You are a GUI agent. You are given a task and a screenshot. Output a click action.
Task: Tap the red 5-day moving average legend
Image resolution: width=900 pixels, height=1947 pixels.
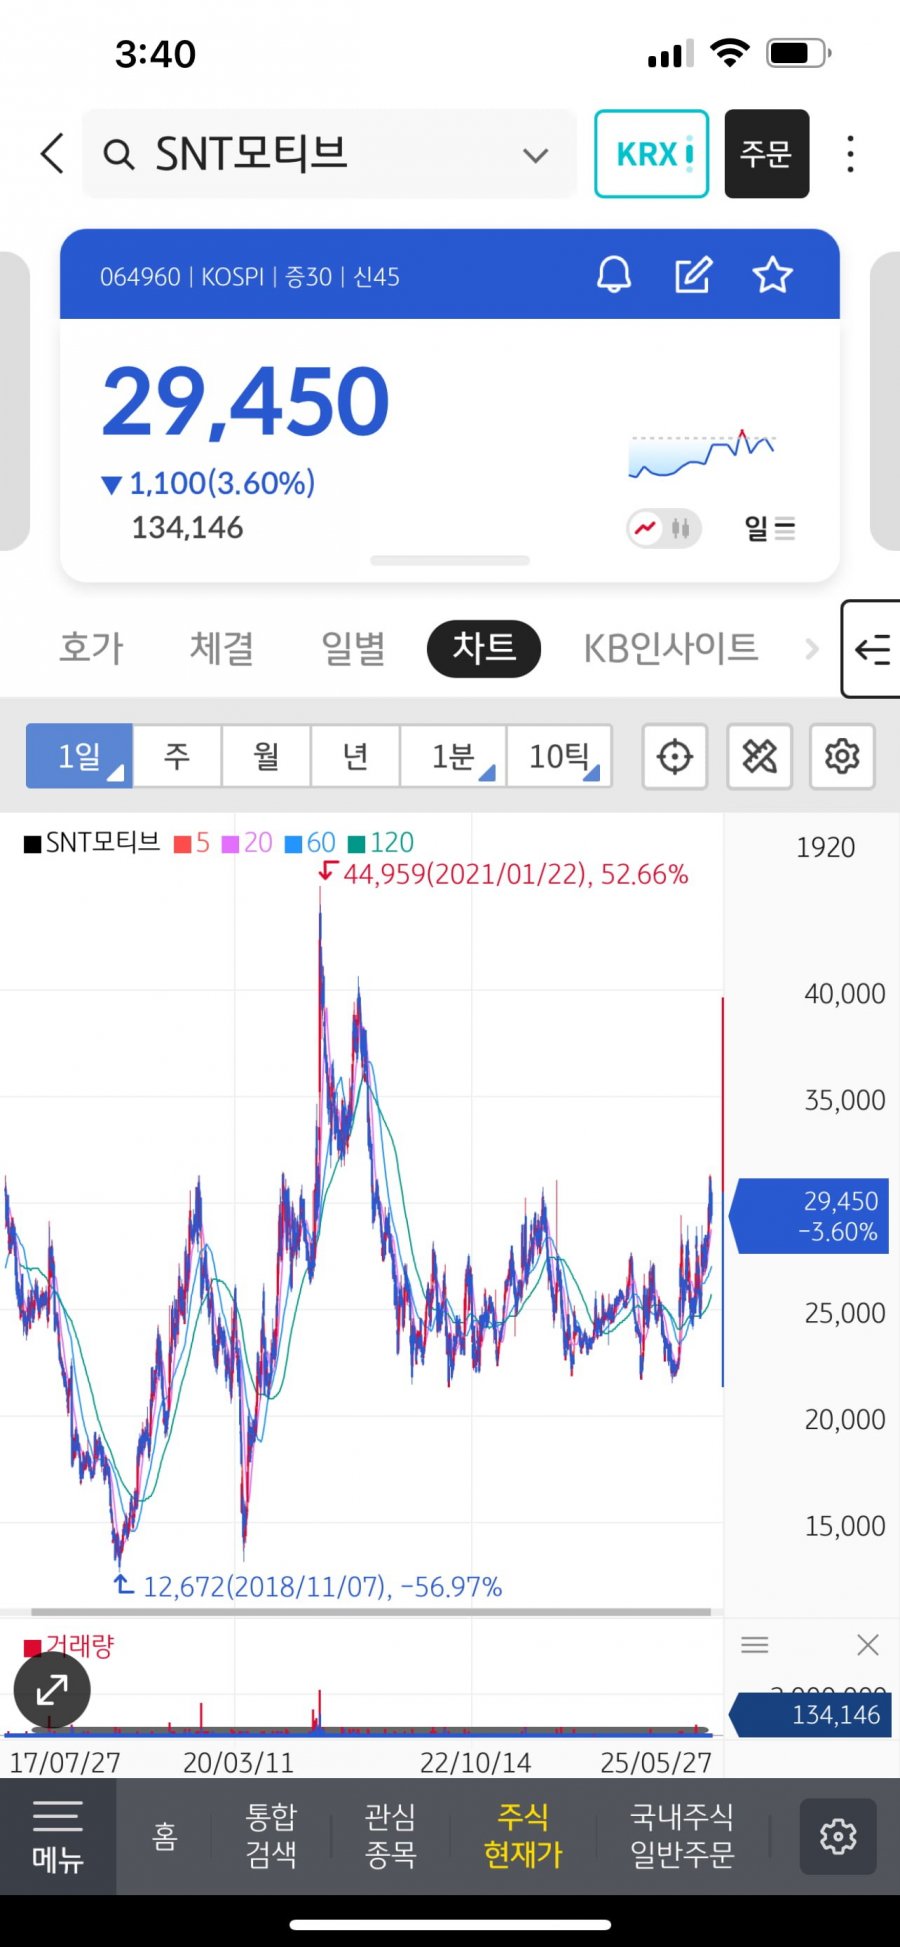[x=192, y=842]
